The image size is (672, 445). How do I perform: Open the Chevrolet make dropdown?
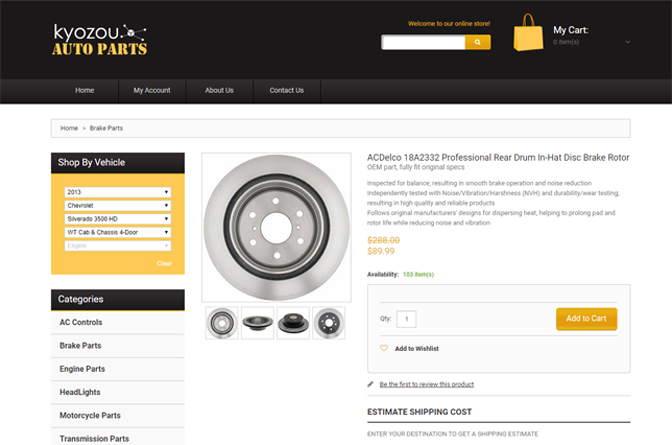[118, 205]
